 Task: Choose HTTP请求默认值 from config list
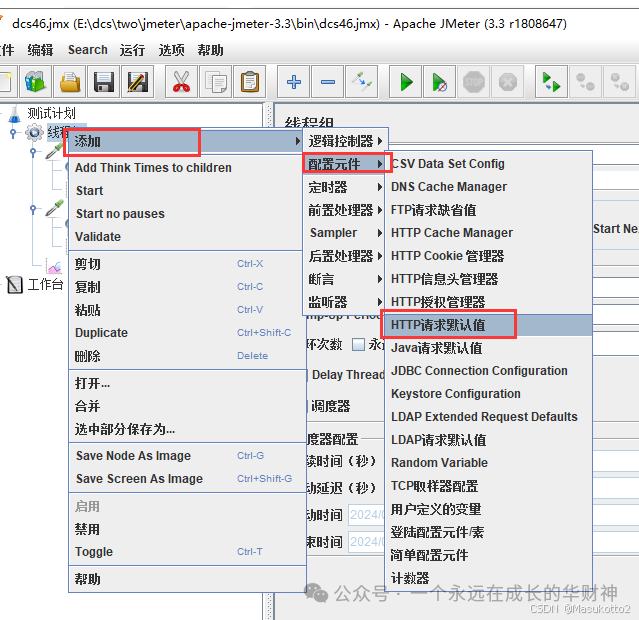point(488,325)
